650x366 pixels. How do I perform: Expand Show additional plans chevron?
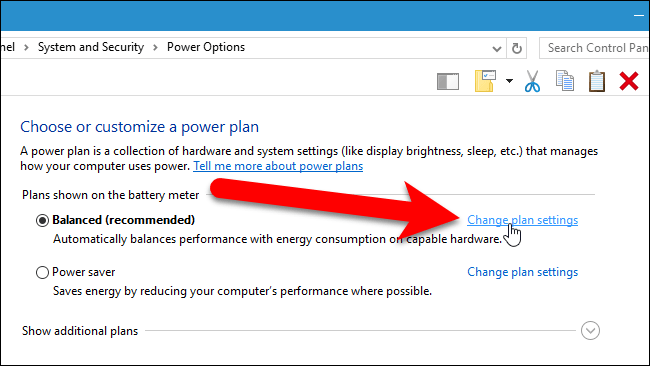pyautogui.click(x=590, y=330)
